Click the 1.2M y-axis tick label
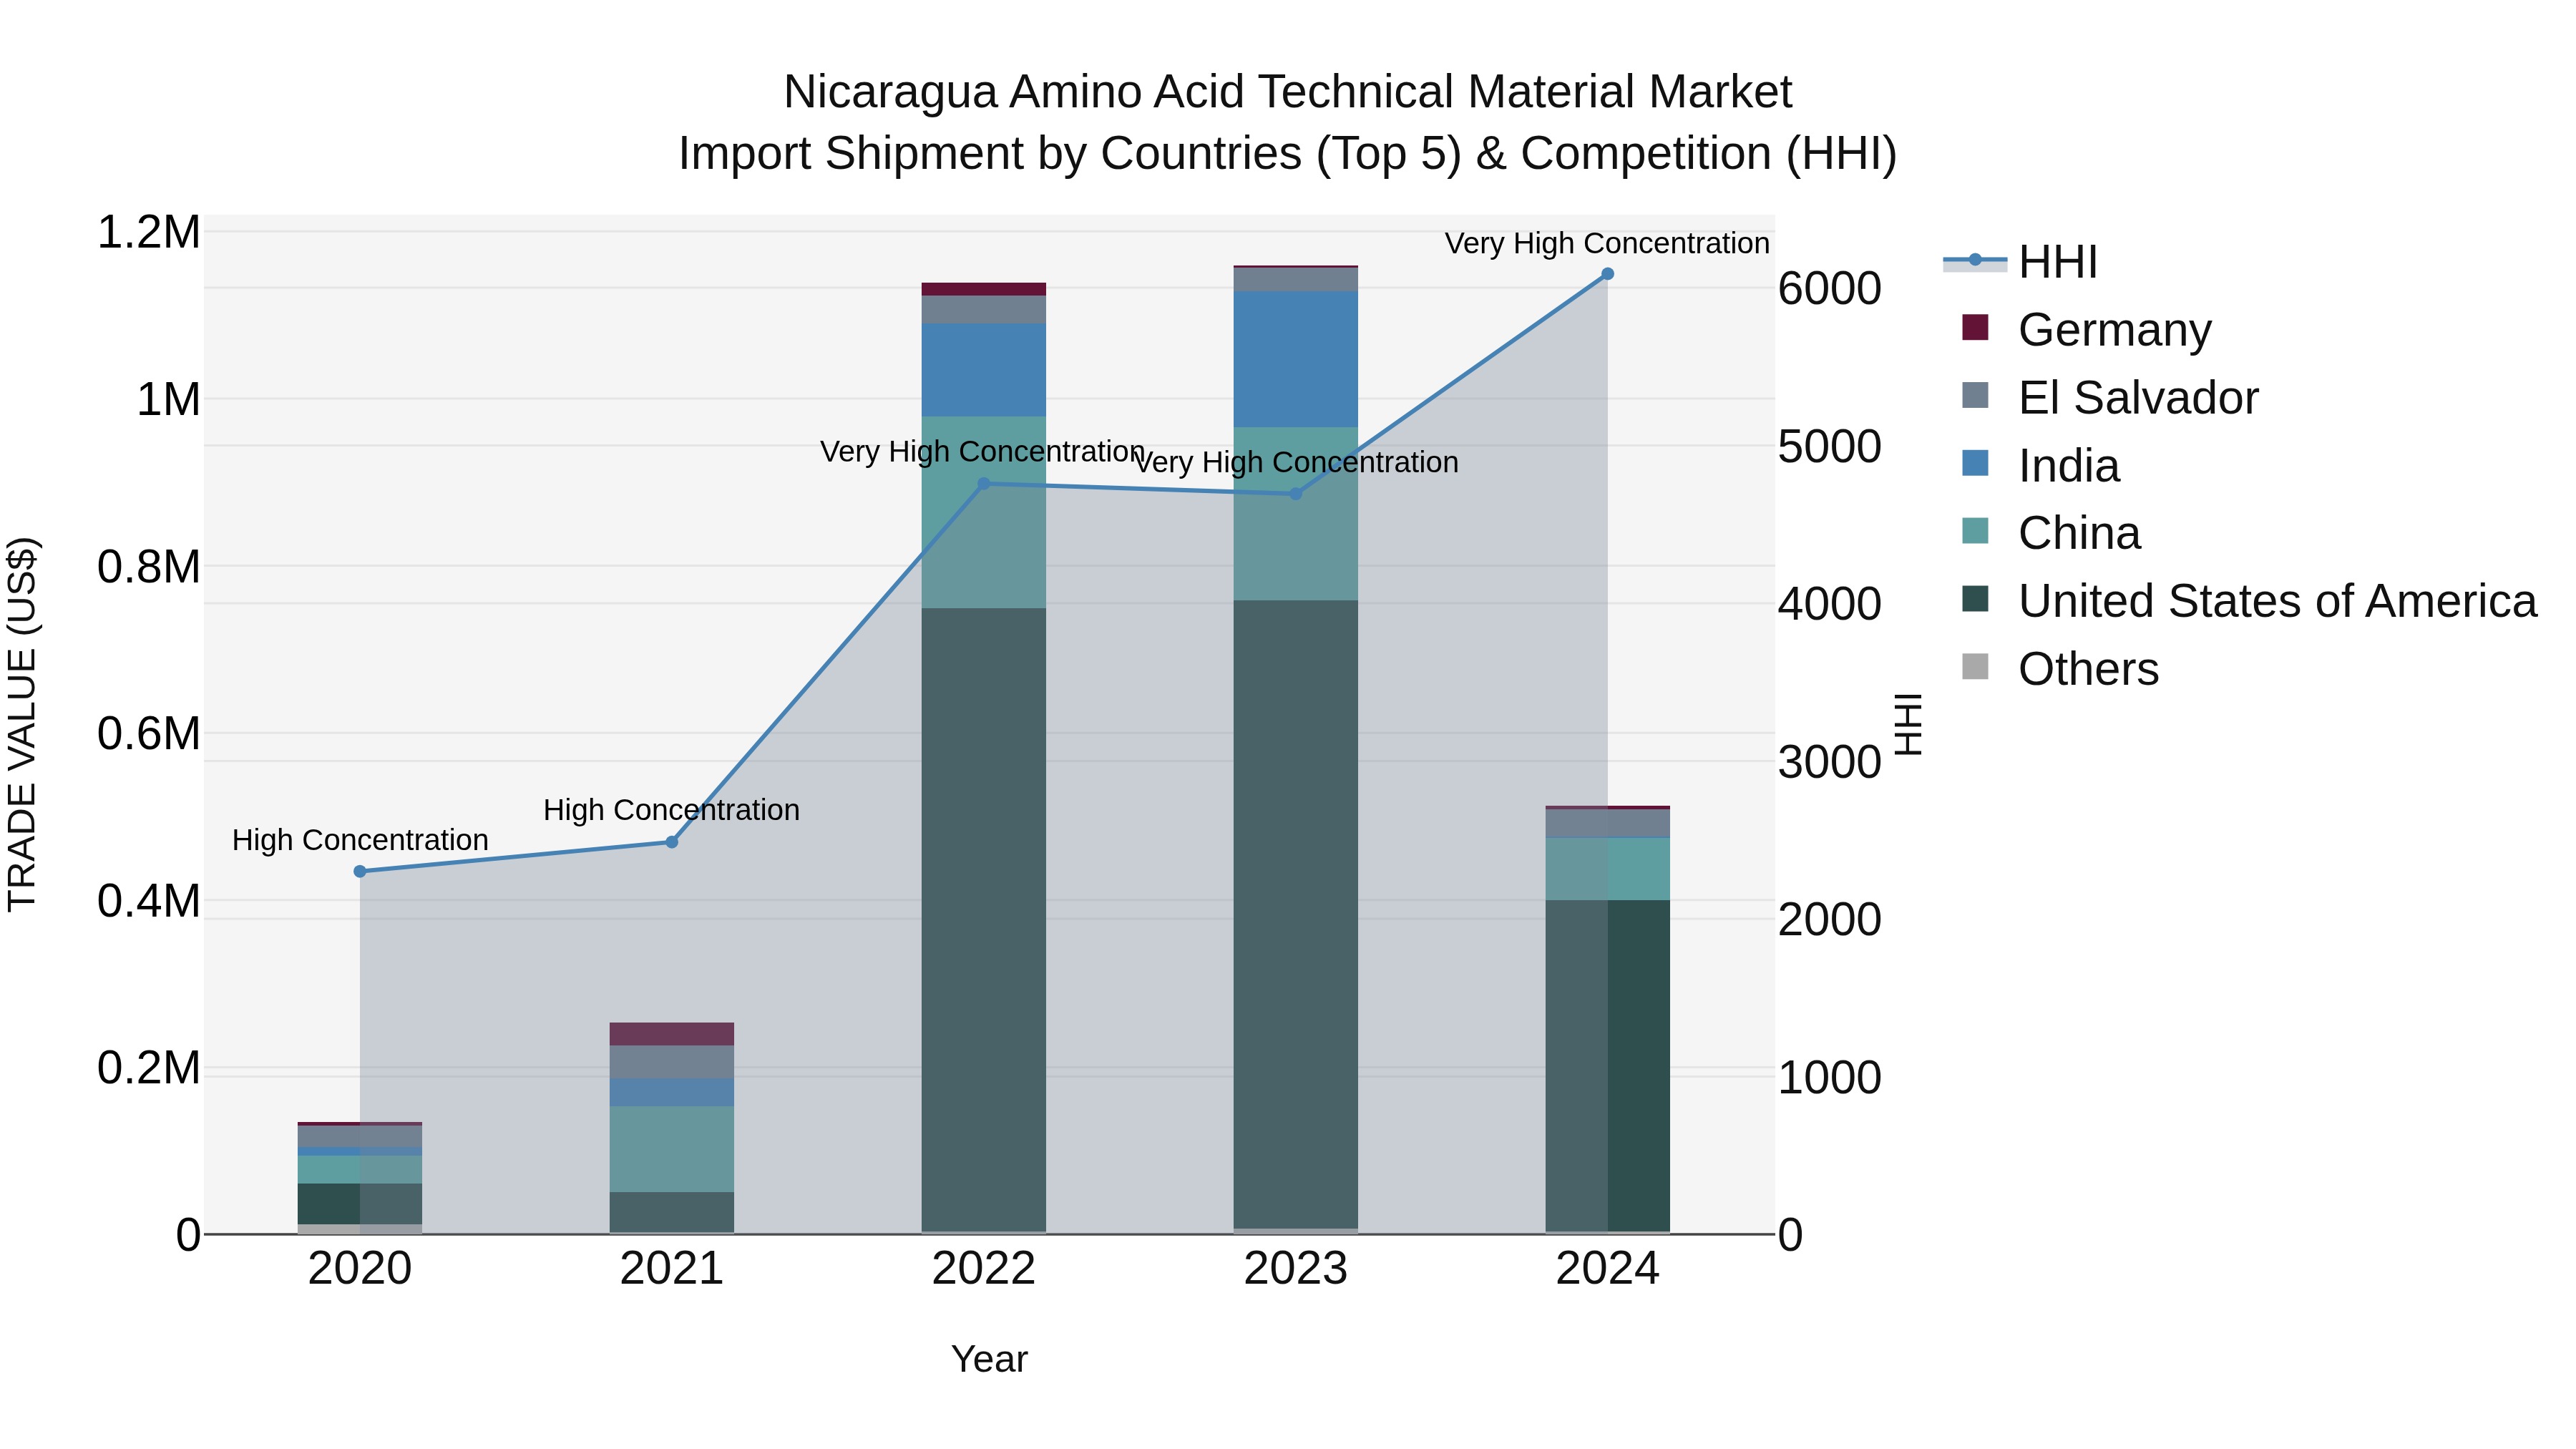The image size is (2576, 1449). (x=149, y=232)
